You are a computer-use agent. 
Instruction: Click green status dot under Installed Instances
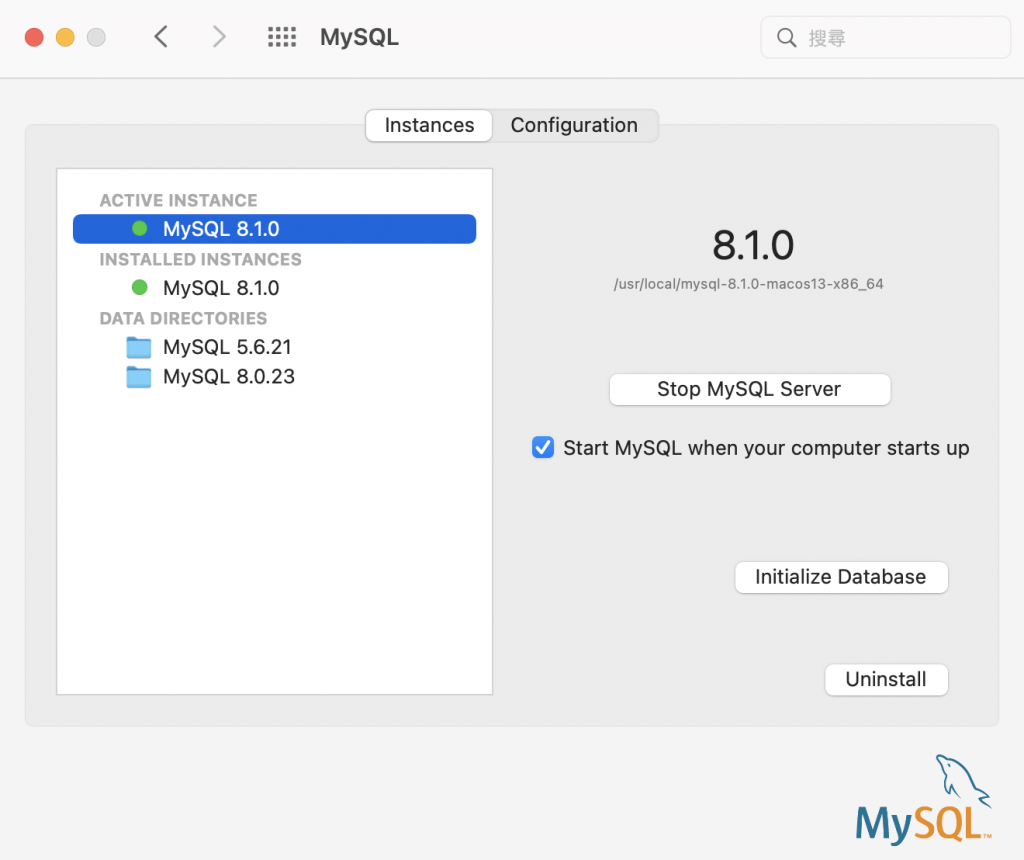pos(140,287)
